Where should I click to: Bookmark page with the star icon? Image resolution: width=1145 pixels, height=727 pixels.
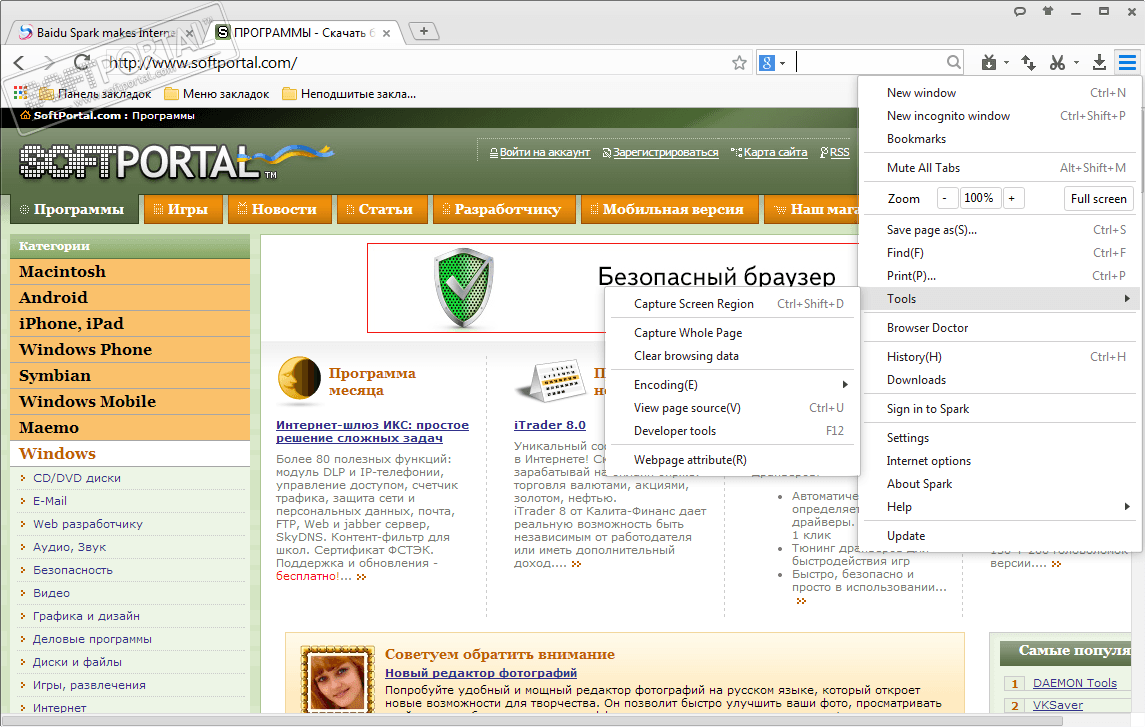click(739, 63)
